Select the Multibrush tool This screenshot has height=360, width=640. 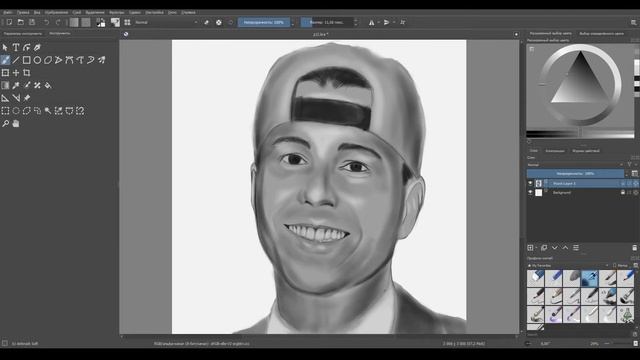point(101,60)
